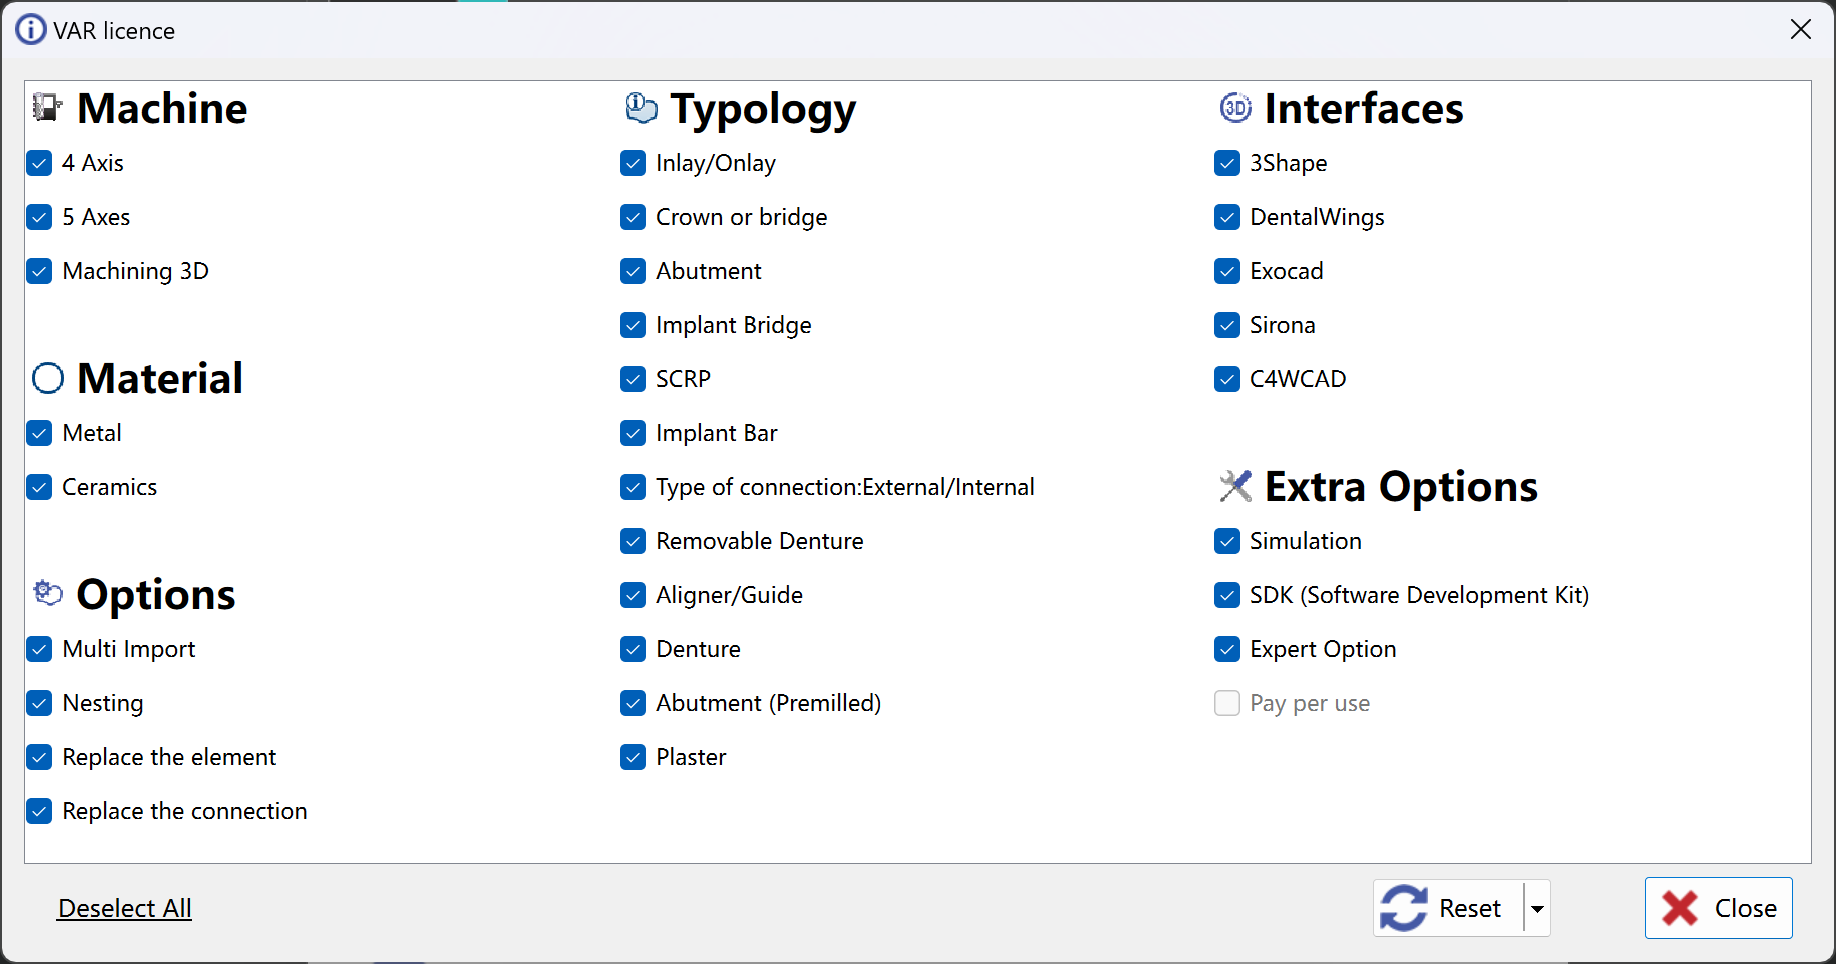Click the Machine section icon
1836x964 pixels.
coord(47,107)
